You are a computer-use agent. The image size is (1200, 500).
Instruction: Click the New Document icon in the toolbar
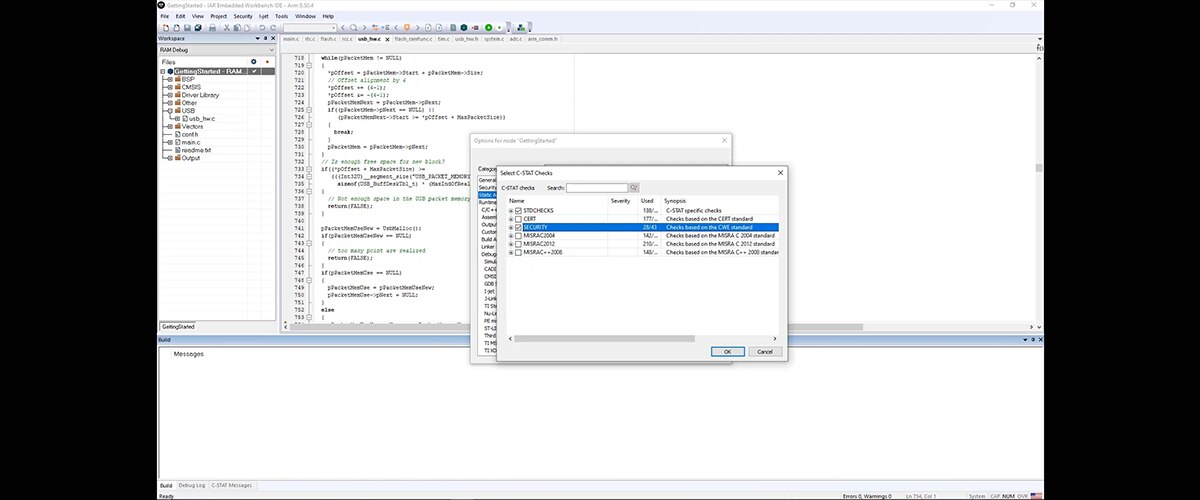coord(165,28)
